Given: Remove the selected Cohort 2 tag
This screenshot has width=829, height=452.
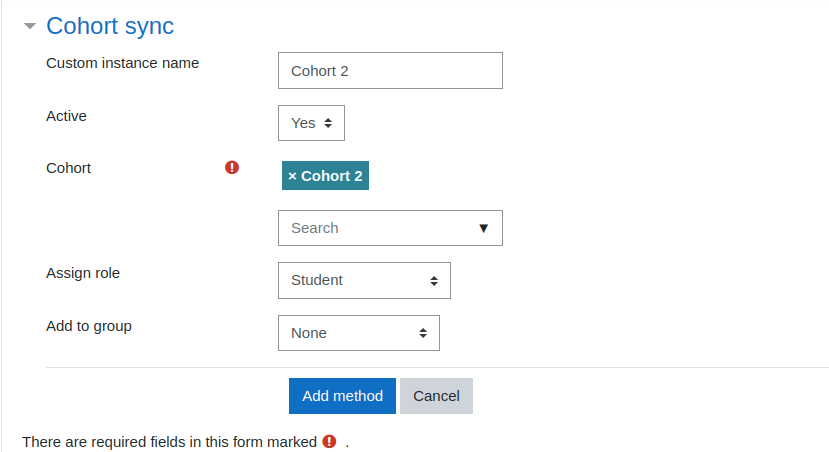Looking at the screenshot, I should coord(325,176).
